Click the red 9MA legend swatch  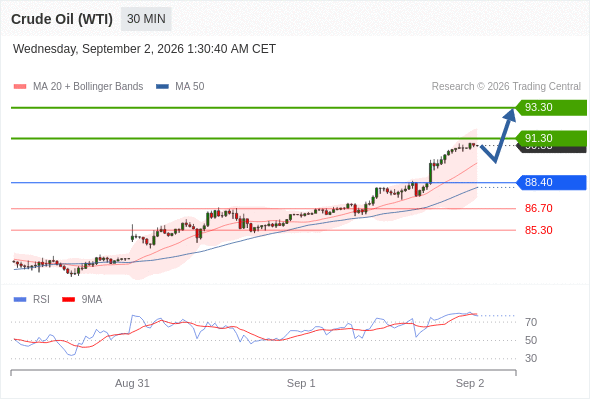coord(68,300)
